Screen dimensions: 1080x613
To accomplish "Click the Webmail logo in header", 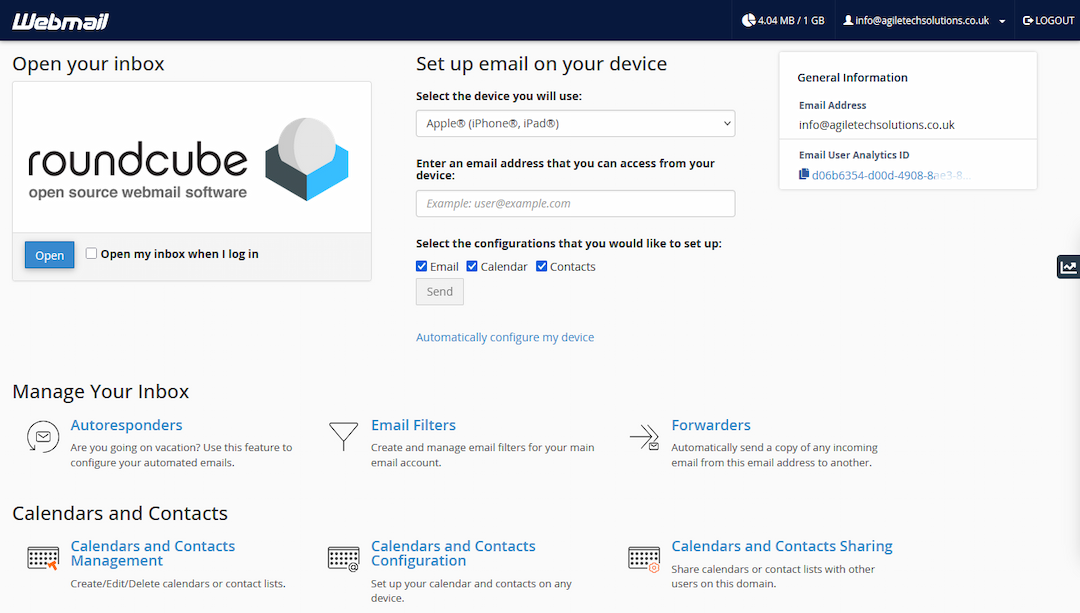I will point(61,21).
